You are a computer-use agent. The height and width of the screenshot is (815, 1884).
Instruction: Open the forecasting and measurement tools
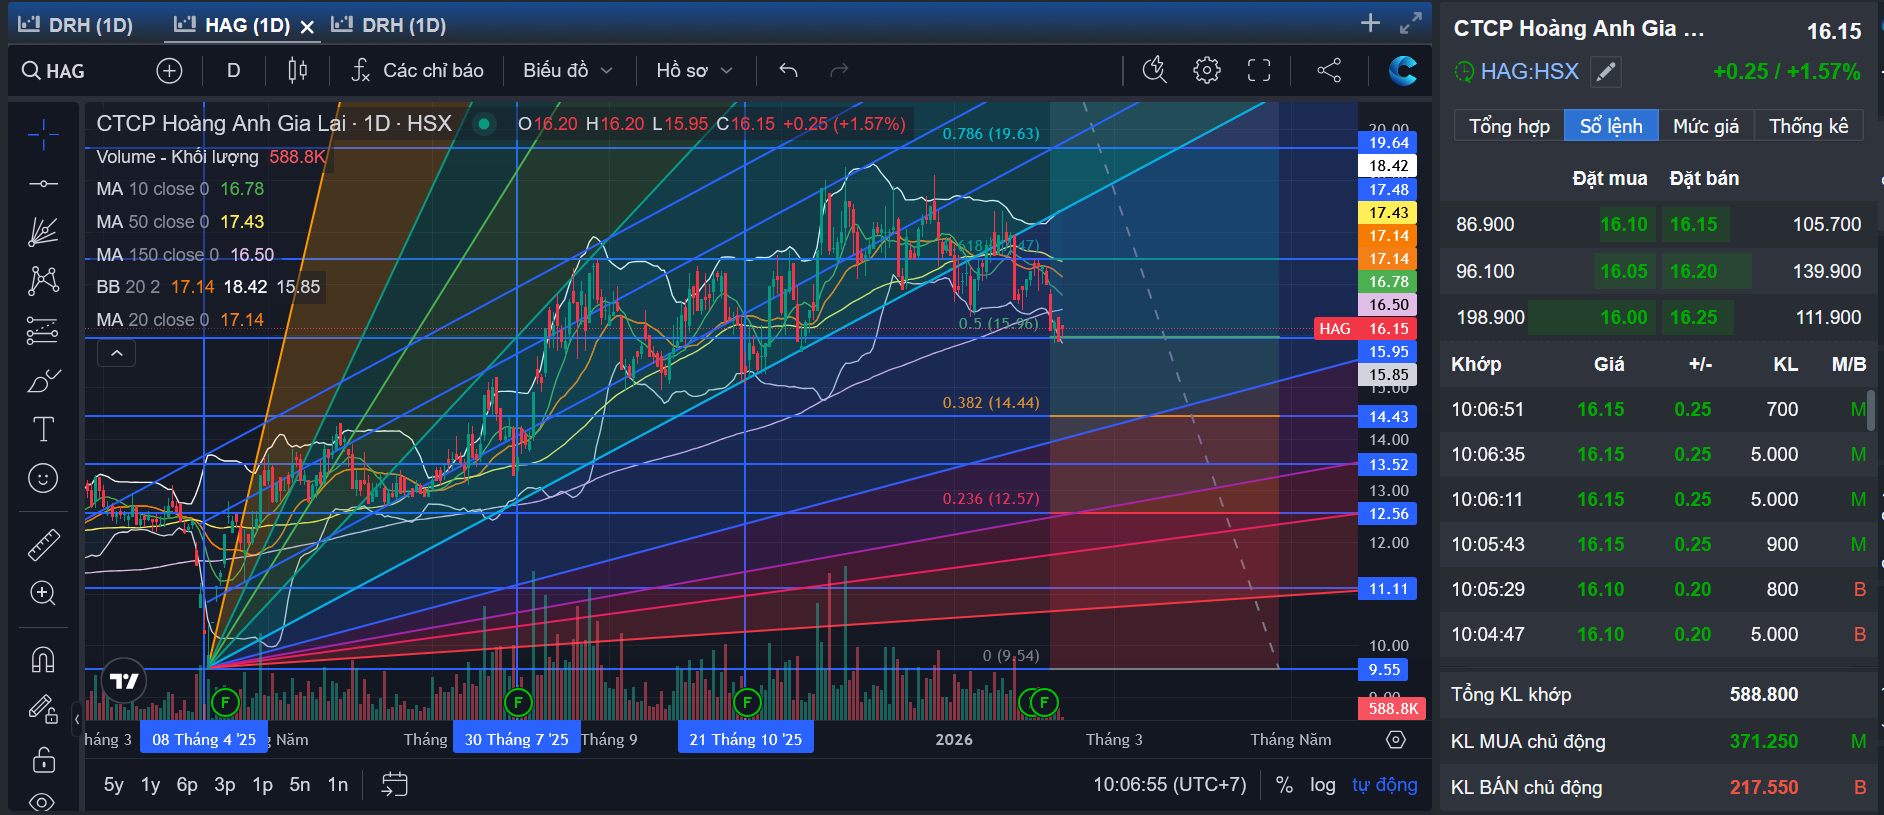coord(43,329)
